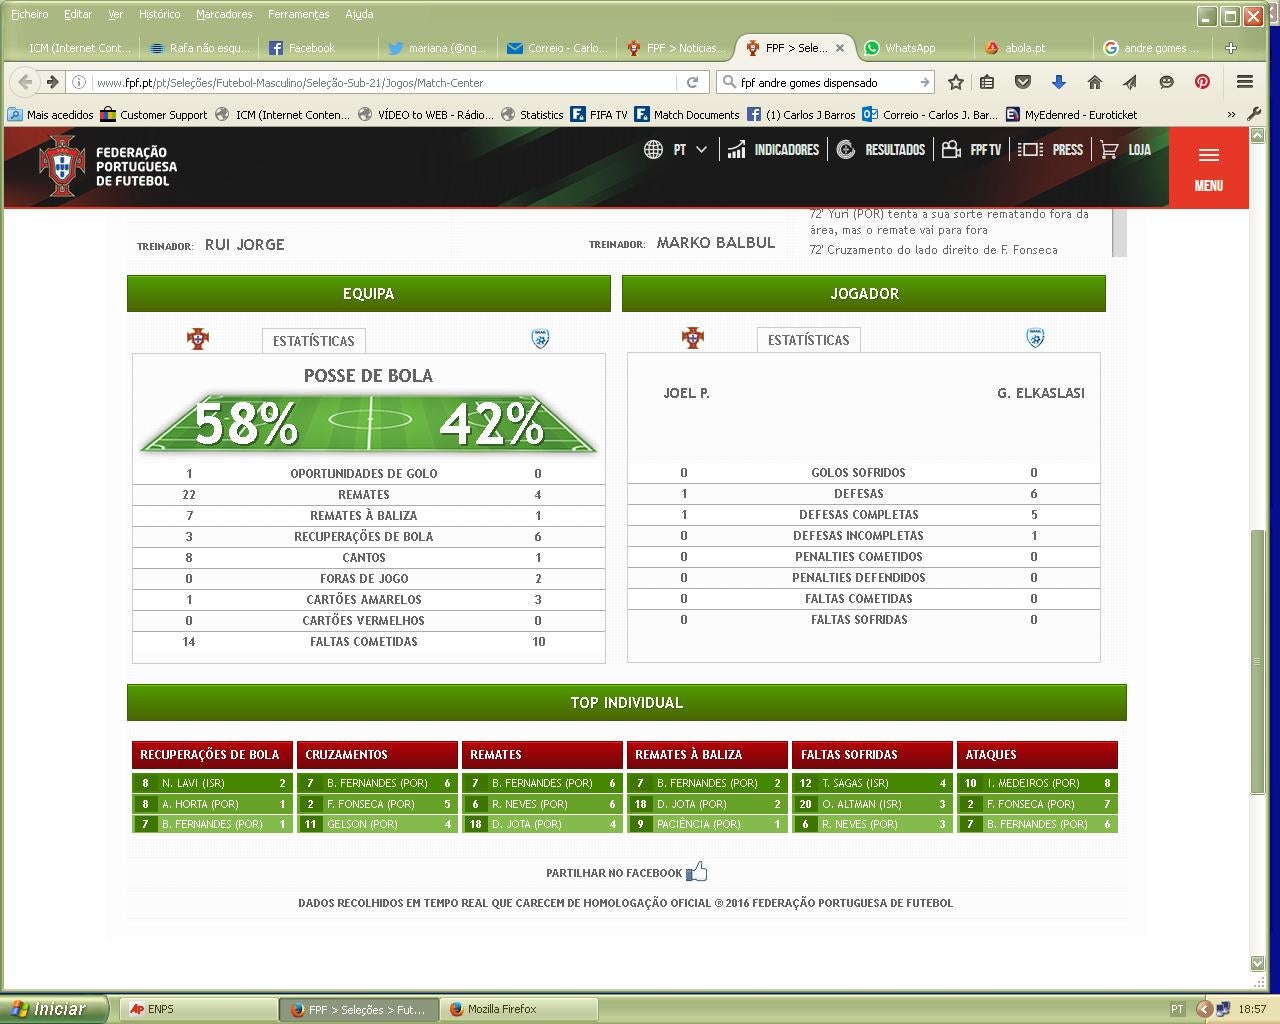1280x1024 pixels.
Task: Open the PT language dropdown
Action: tap(677, 150)
